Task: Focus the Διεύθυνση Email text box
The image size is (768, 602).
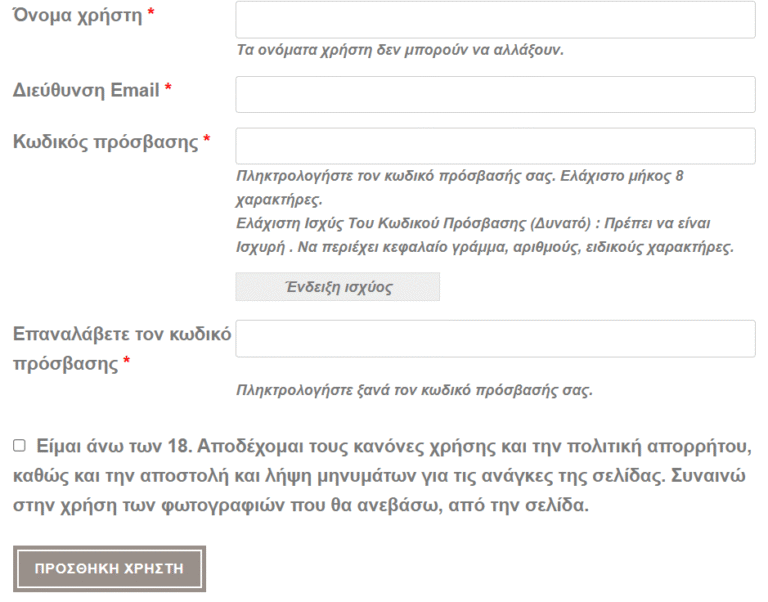Action: click(495, 95)
